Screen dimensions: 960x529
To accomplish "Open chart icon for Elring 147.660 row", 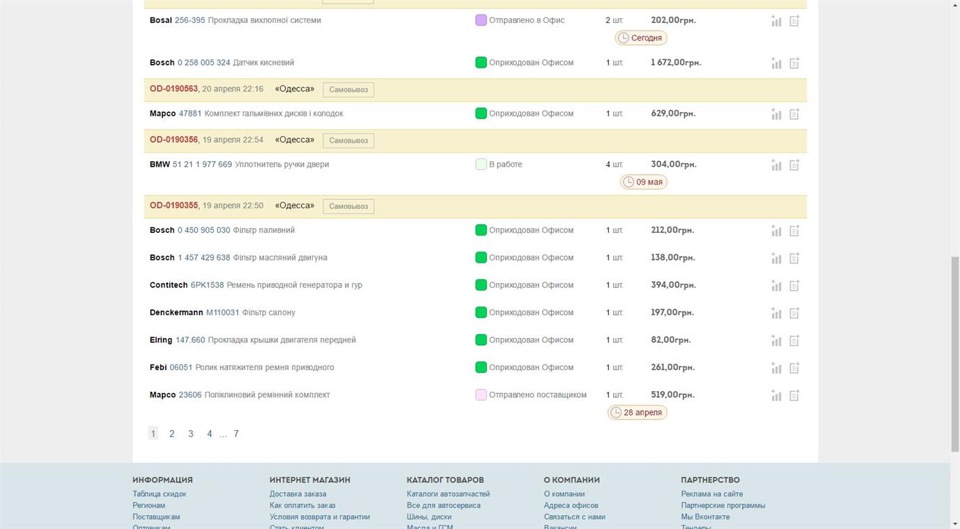I will [776, 340].
